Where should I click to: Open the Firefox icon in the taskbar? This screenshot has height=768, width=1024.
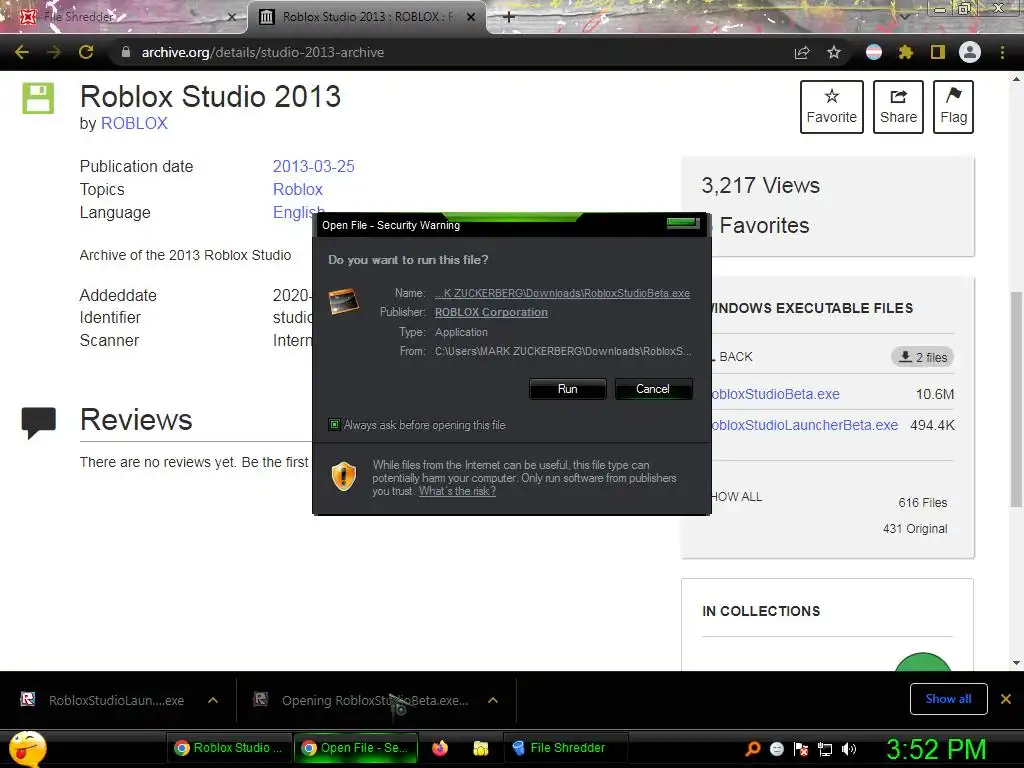click(440, 748)
